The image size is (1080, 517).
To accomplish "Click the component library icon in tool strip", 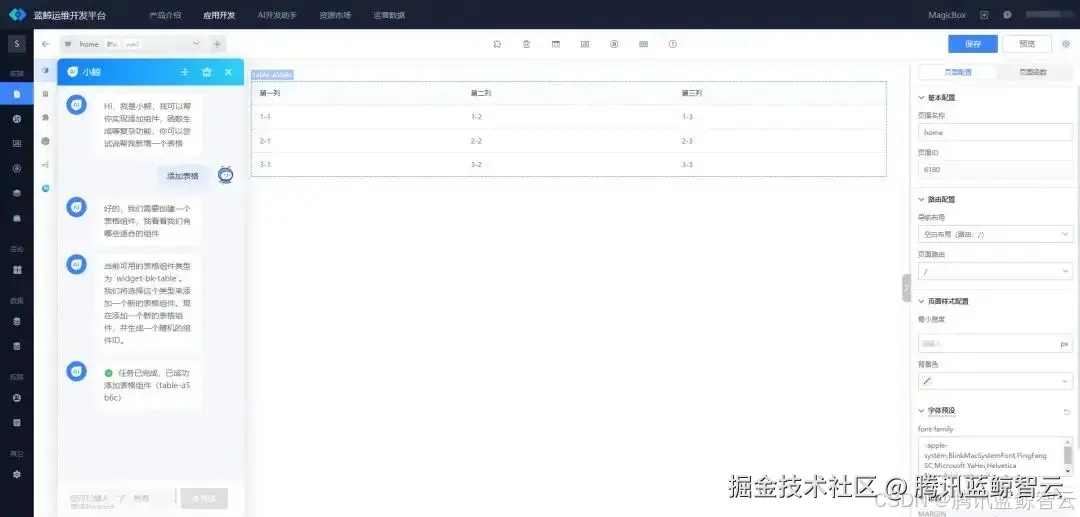I will pos(45,71).
